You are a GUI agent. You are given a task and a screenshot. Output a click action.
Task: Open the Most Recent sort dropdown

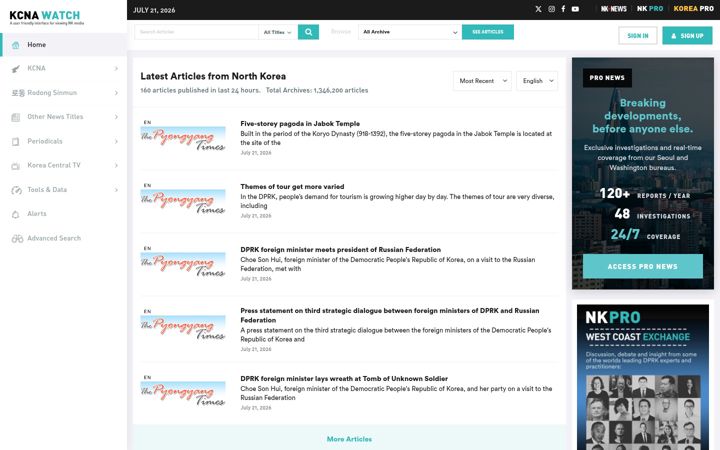482,81
